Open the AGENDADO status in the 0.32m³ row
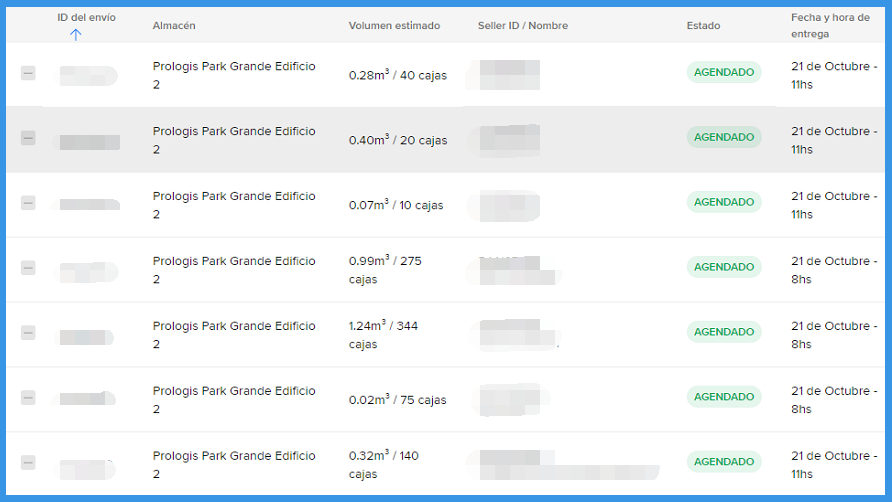 723,462
